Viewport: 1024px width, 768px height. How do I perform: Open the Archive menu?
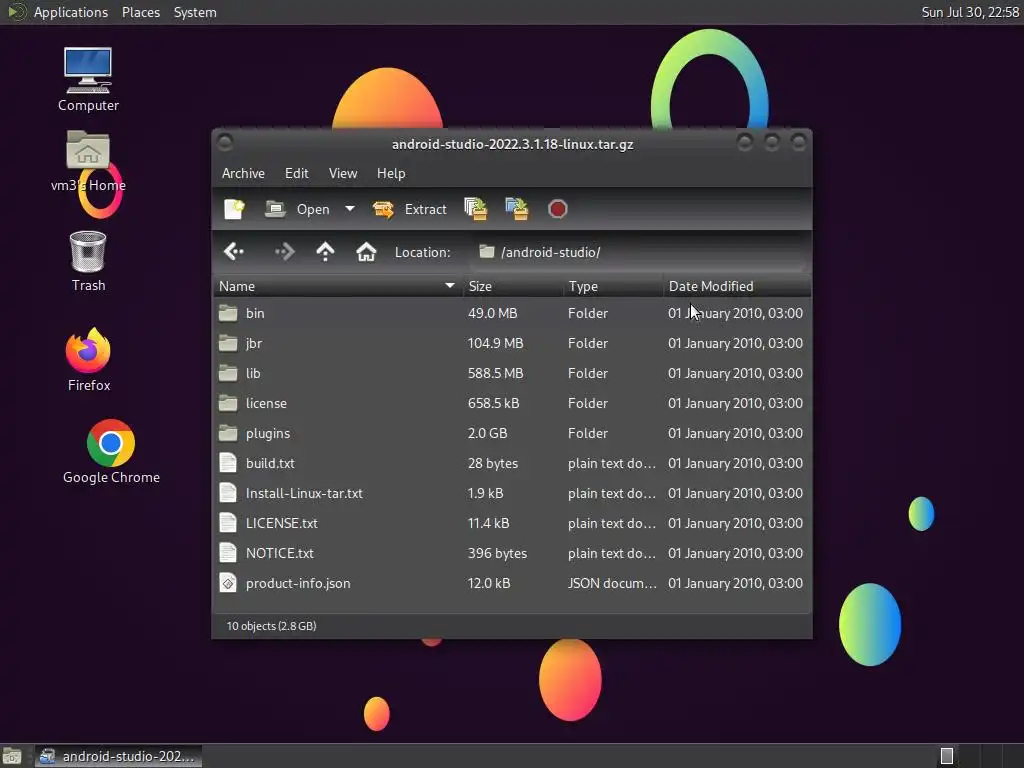point(243,173)
